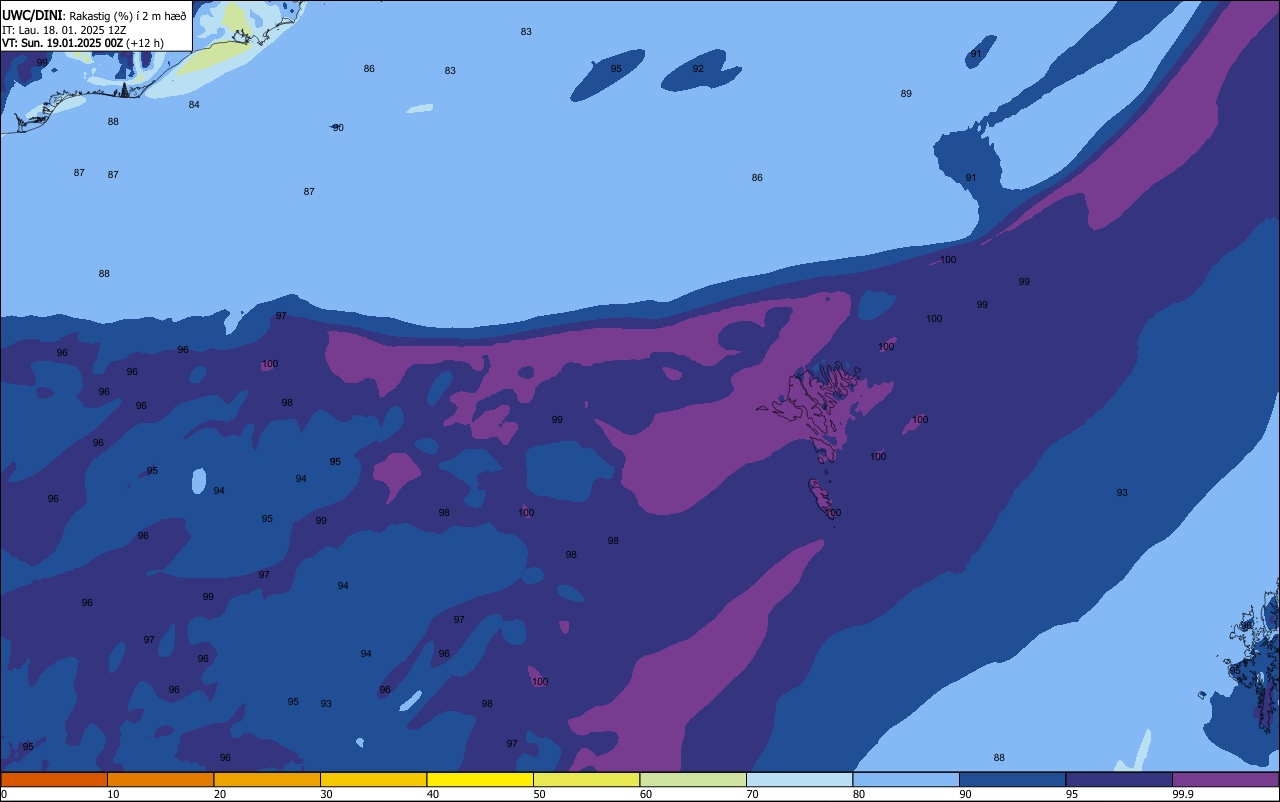The height and width of the screenshot is (802, 1280).
Task: Choose the 60–70 light green legend swatch
Action: pyautogui.click(x=693, y=779)
